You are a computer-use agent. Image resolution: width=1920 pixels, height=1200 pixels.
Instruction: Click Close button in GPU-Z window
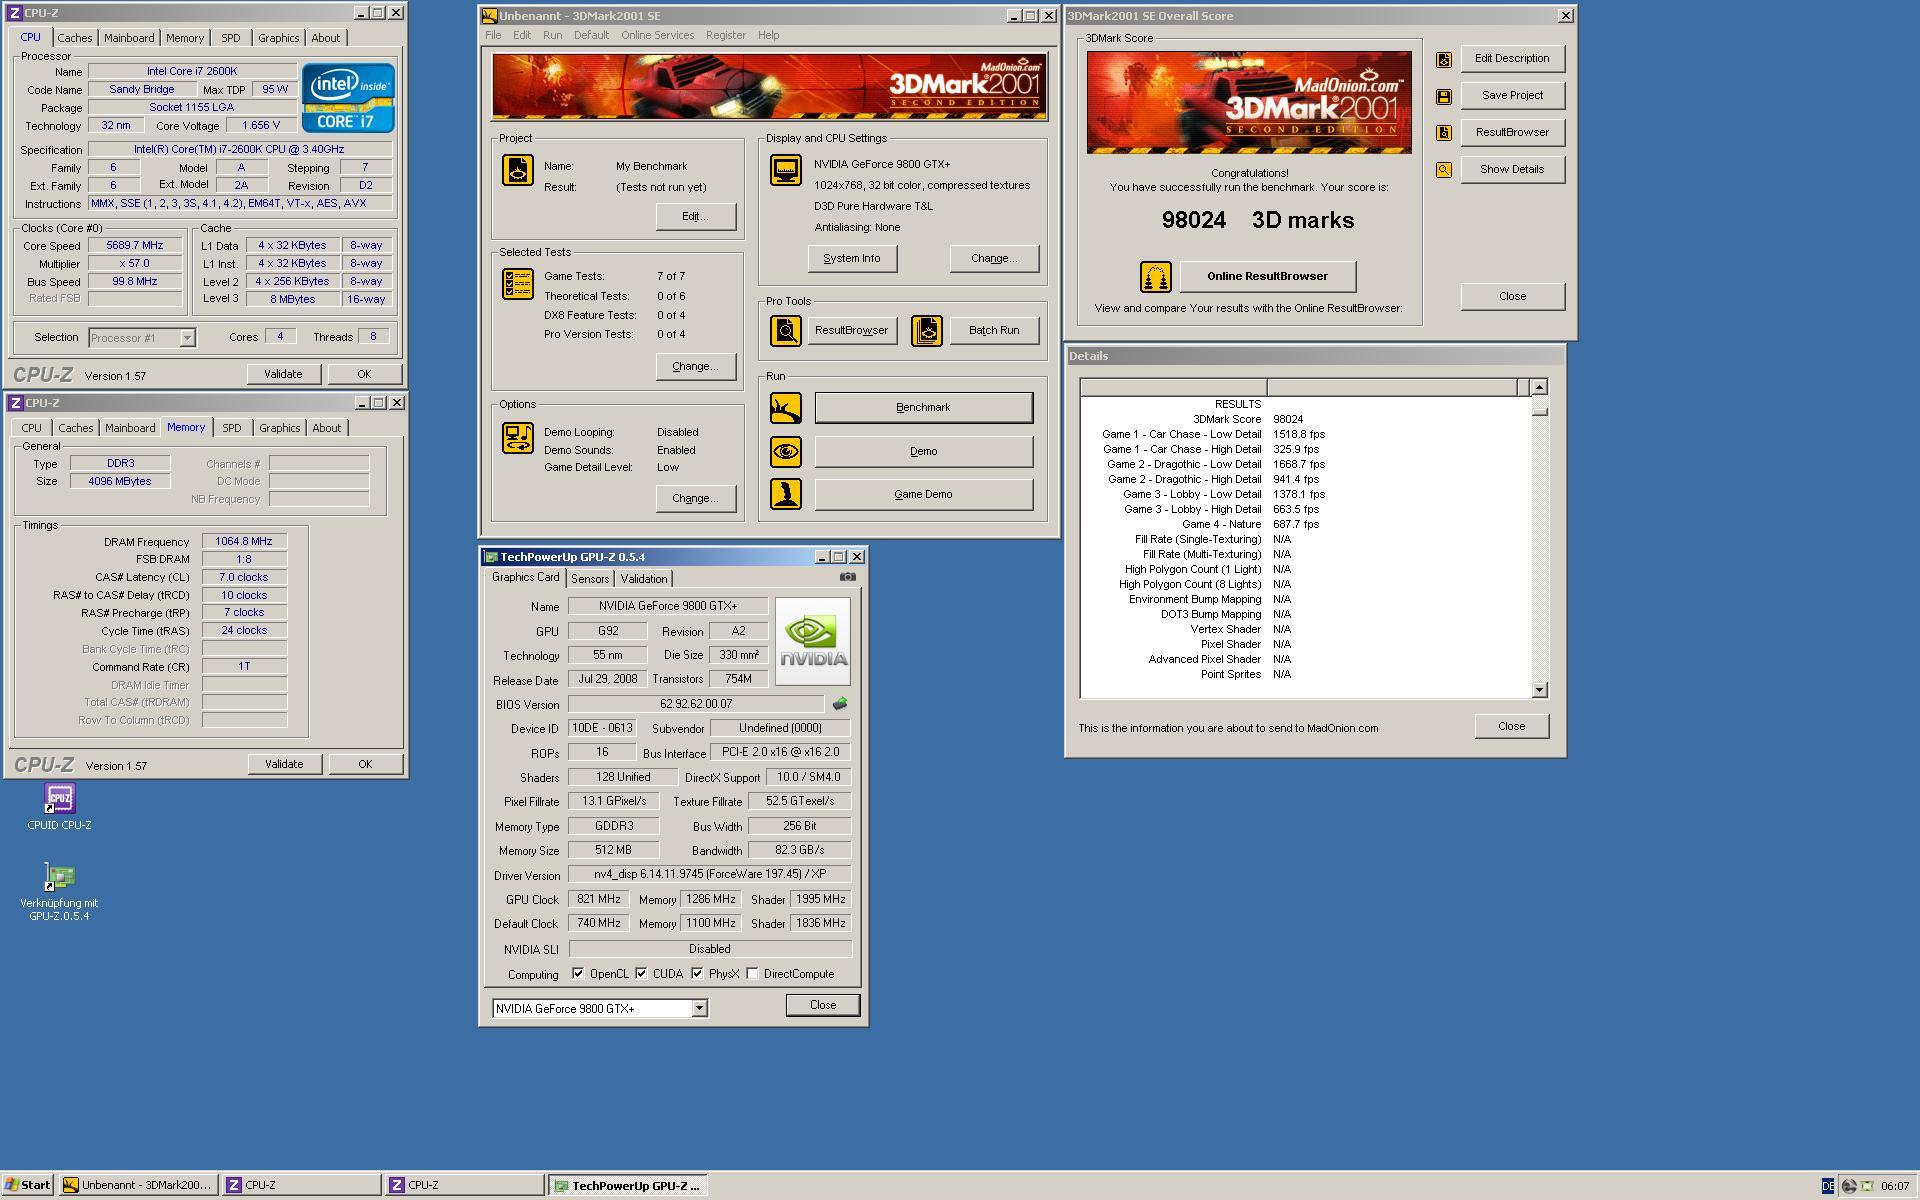coord(823,1005)
